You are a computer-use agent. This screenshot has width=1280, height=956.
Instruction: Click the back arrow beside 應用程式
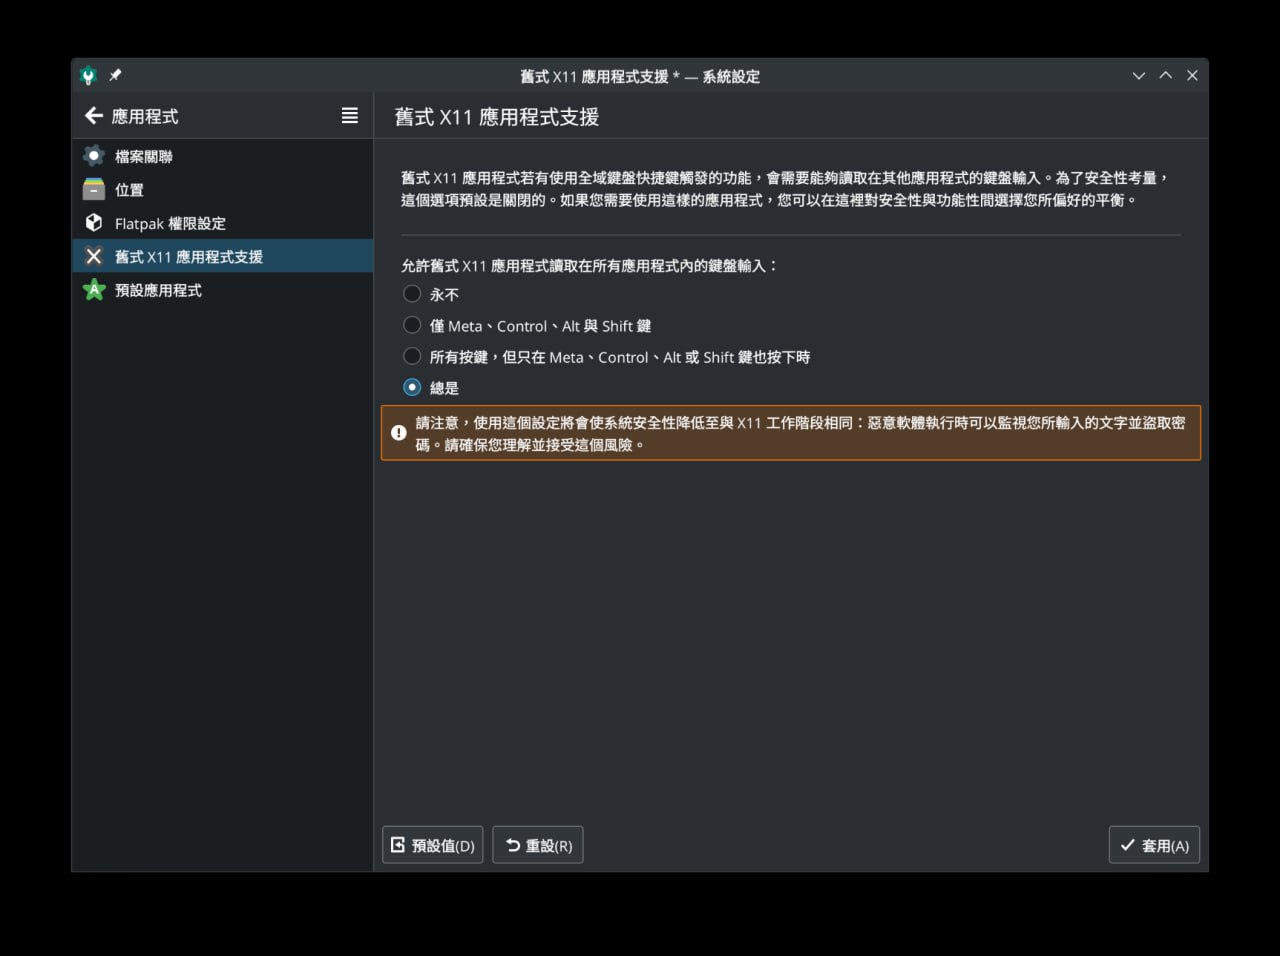(94, 116)
